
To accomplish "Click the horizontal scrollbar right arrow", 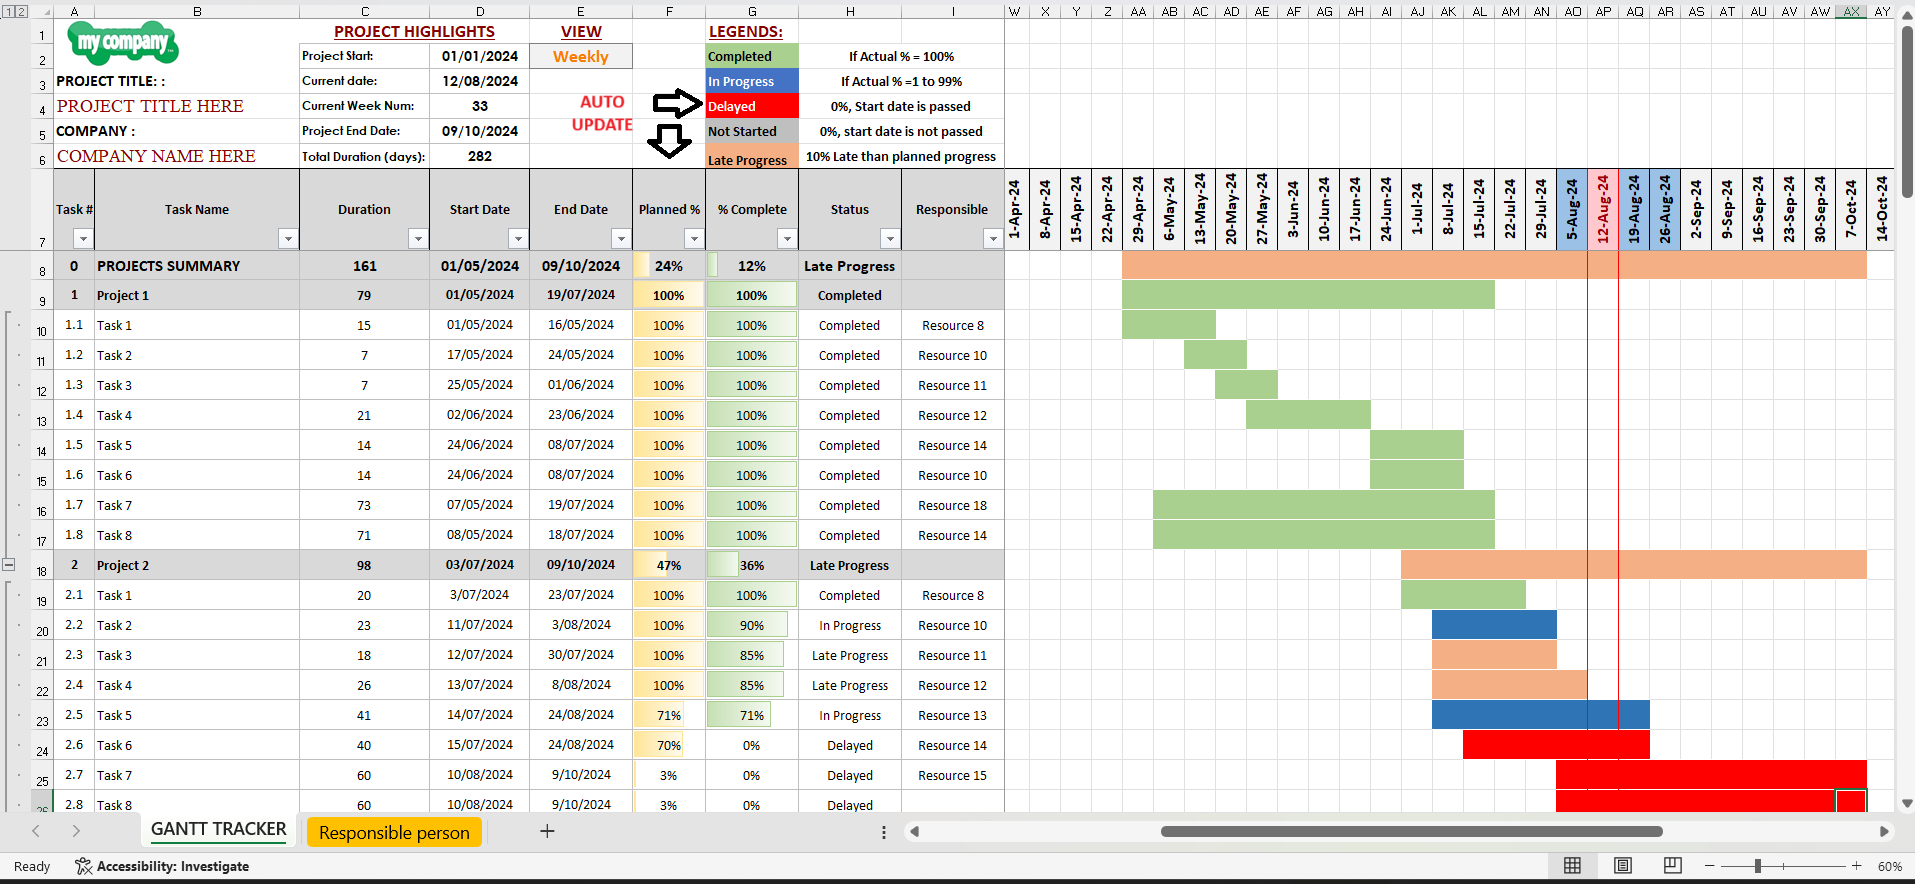I will point(1884,831).
